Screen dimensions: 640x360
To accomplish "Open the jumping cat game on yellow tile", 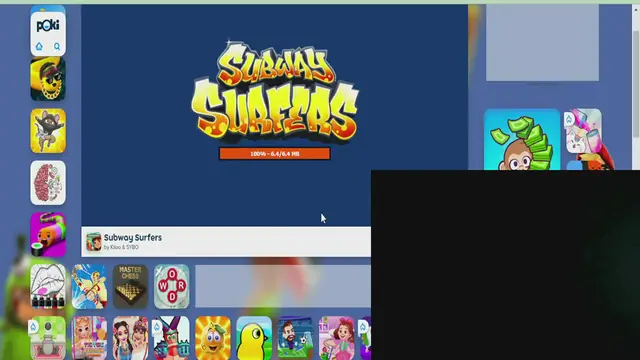I will click(x=48, y=131).
